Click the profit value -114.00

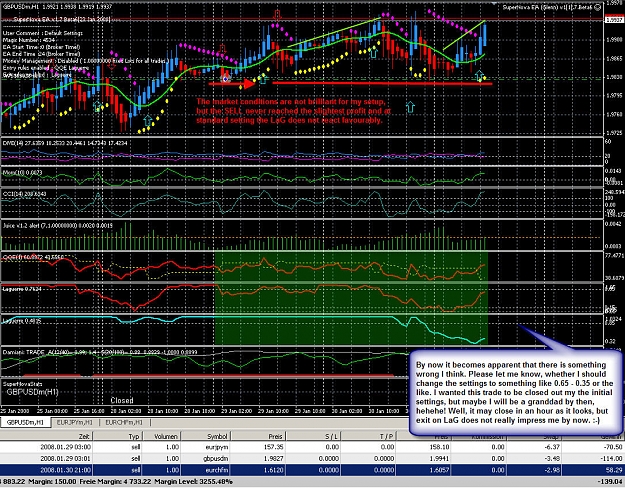[x=611, y=458]
